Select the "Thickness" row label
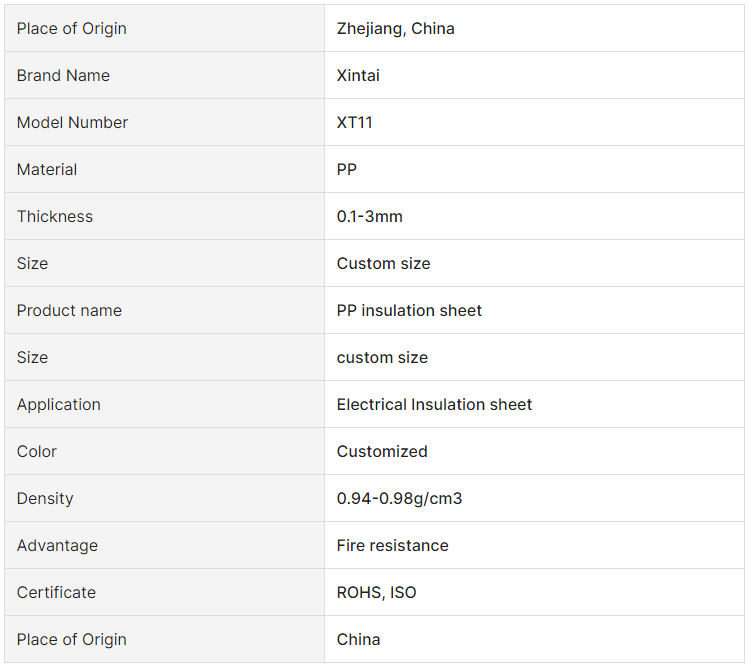The height and width of the screenshot is (665, 751). (x=55, y=216)
